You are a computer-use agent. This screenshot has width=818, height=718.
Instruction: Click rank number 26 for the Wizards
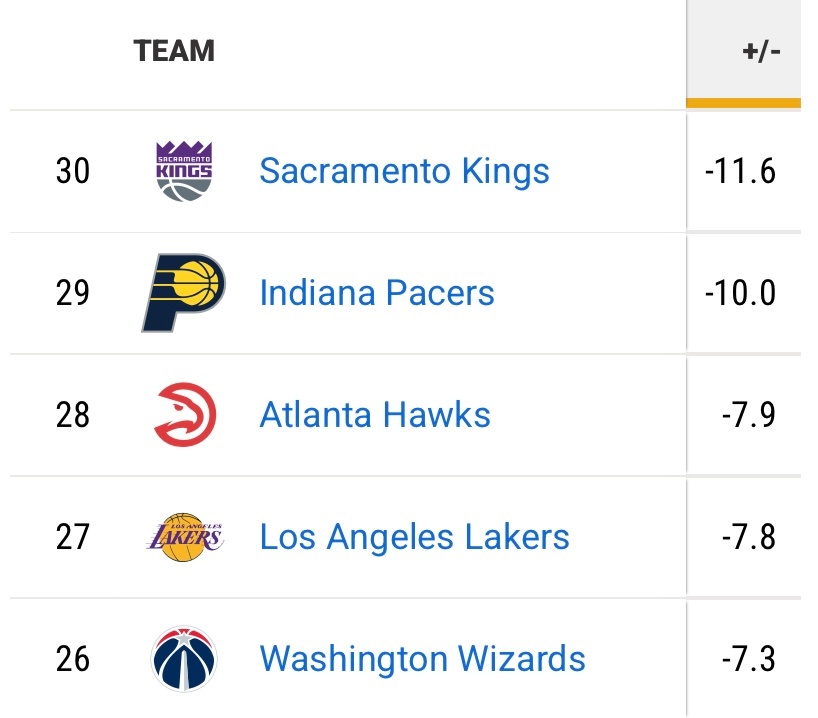(73, 659)
